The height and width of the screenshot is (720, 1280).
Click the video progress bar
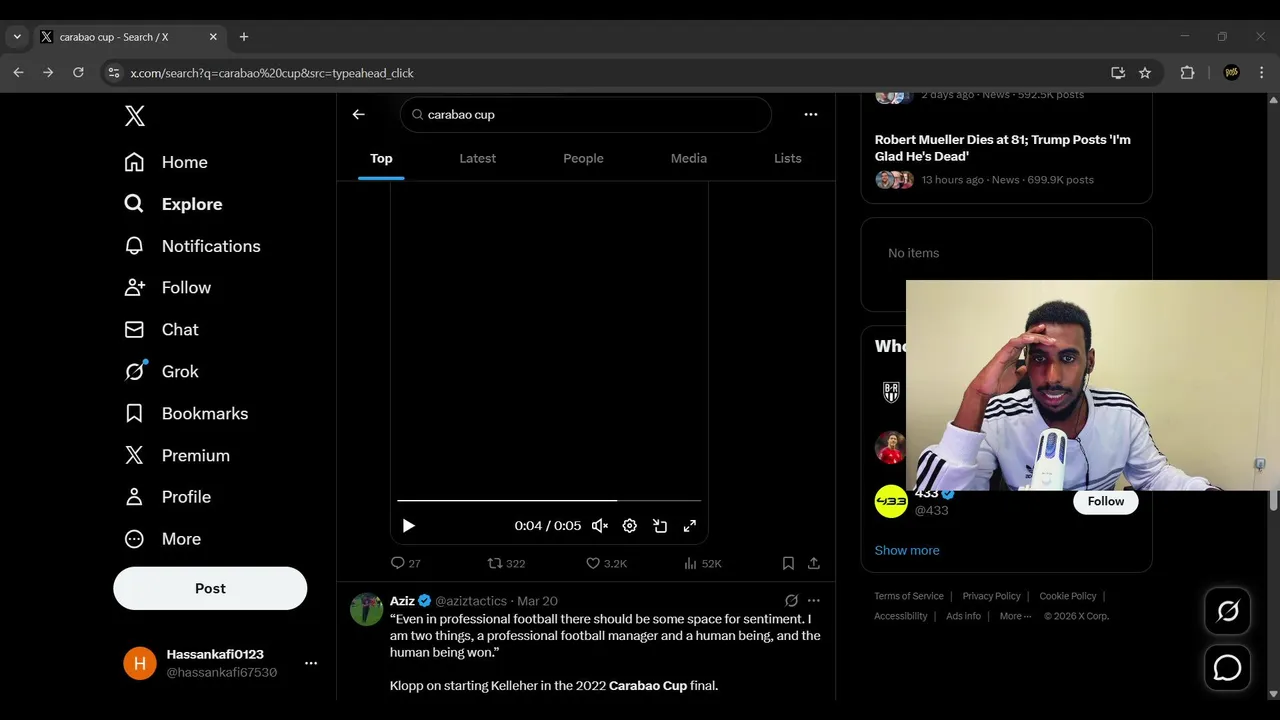[549, 500]
